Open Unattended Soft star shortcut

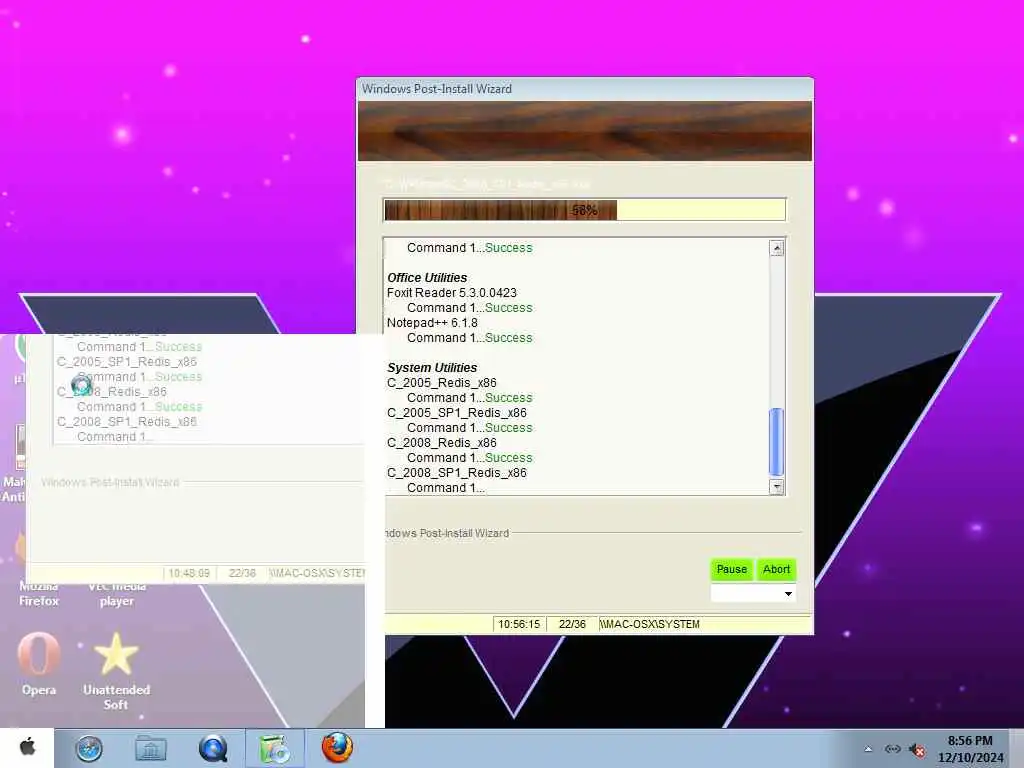116,671
